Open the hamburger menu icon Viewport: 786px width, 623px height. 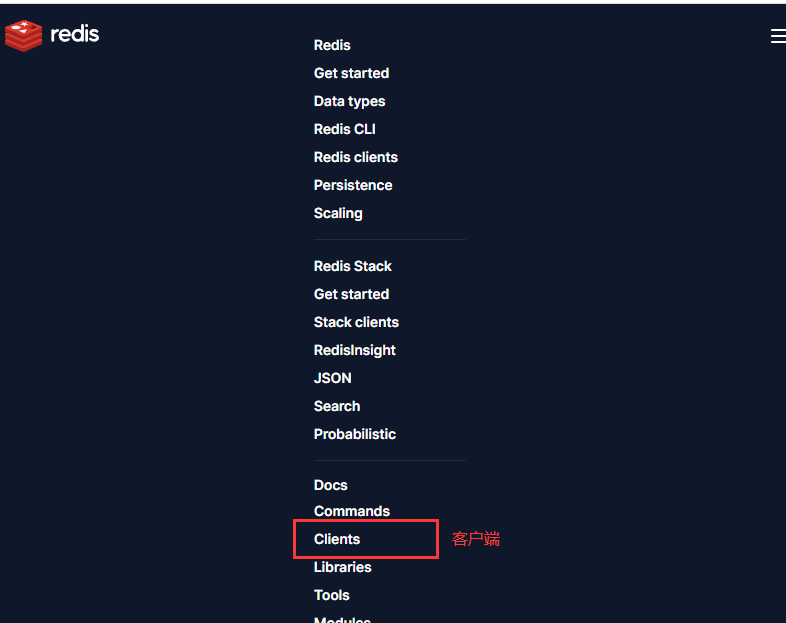click(x=778, y=36)
